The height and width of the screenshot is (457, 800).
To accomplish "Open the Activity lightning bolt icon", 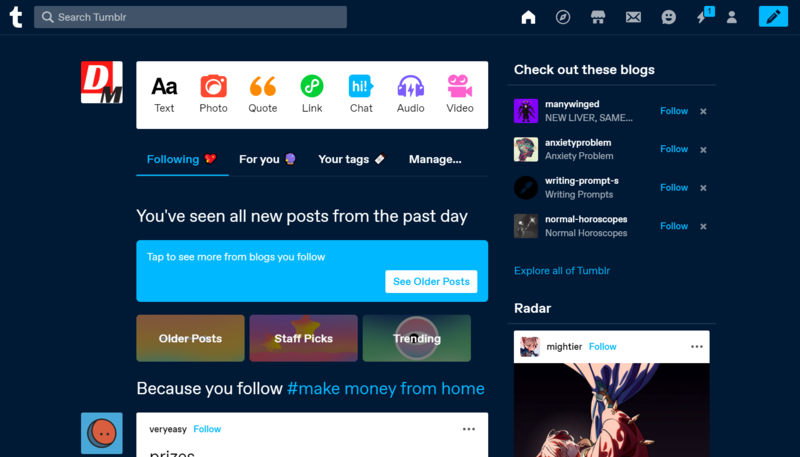I will [702, 17].
